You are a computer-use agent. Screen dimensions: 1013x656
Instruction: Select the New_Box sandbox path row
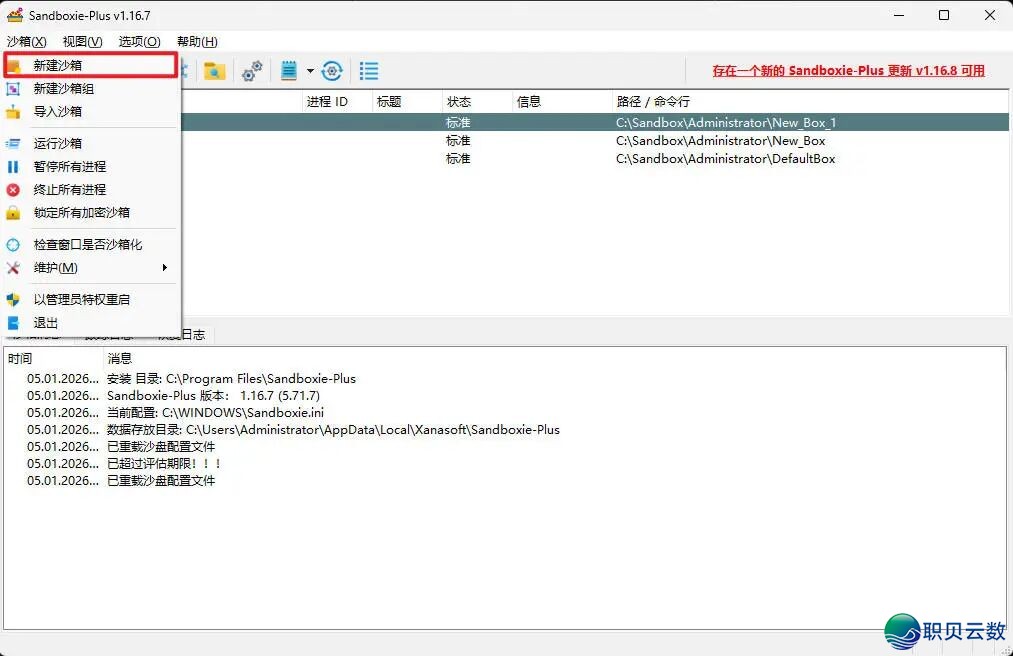(720, 141)
